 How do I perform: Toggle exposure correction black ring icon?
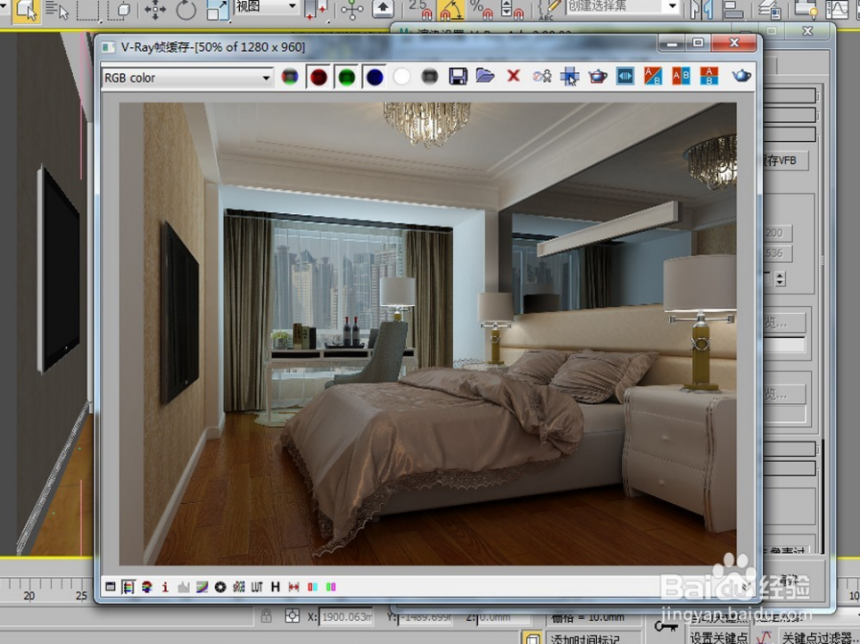coord(220,587)
